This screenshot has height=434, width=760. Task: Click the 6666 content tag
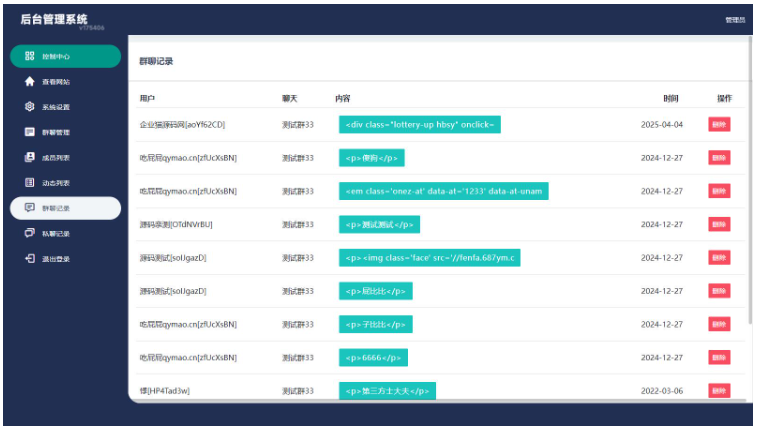coord(374,357)
